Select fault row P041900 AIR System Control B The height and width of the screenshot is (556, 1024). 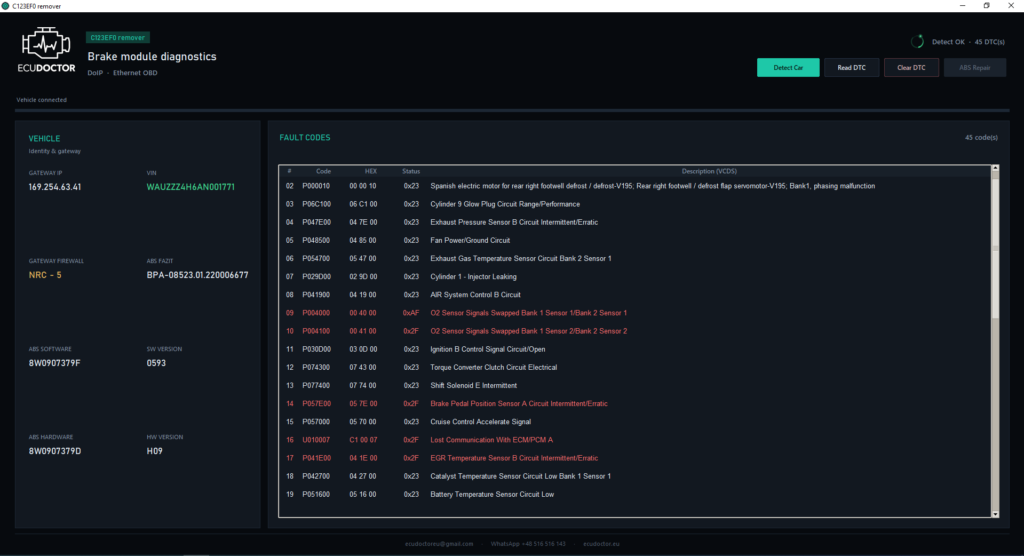pos(635,295)
